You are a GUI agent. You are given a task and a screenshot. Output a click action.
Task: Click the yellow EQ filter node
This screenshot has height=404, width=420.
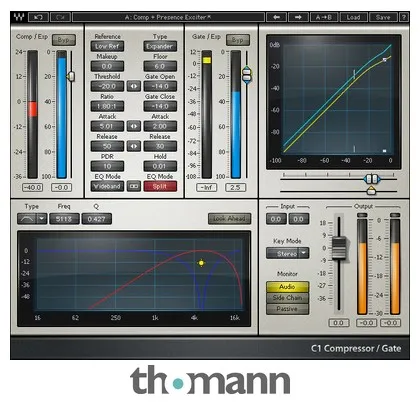click(201, 263)
